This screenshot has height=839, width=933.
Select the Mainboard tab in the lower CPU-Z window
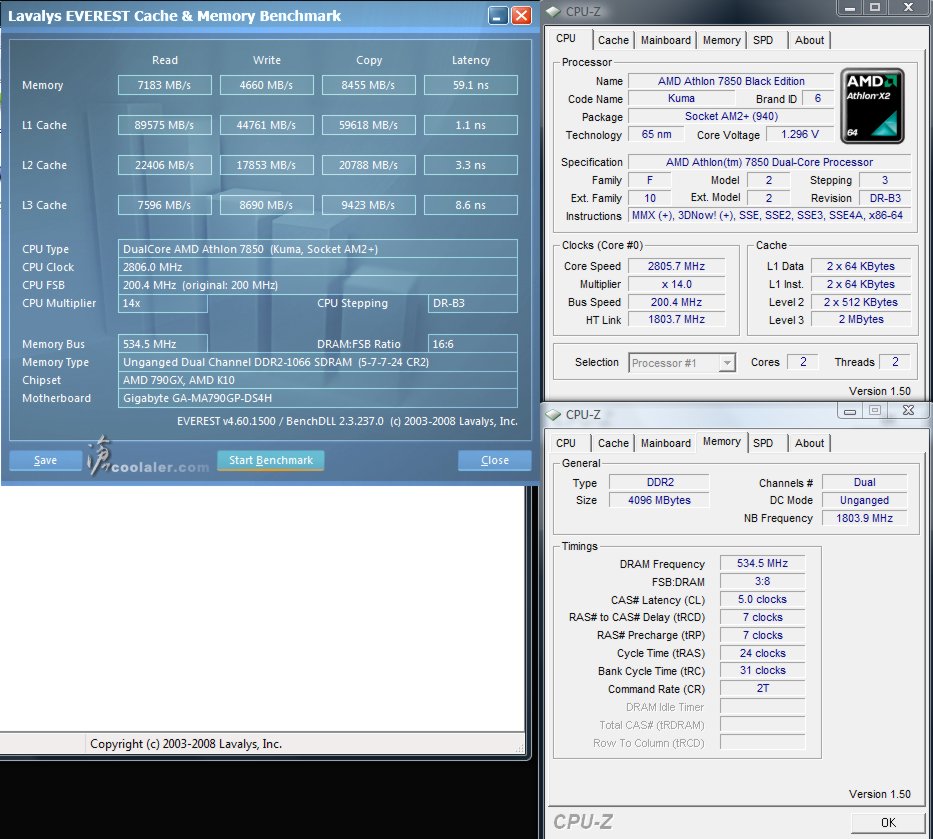pos(665,443)
